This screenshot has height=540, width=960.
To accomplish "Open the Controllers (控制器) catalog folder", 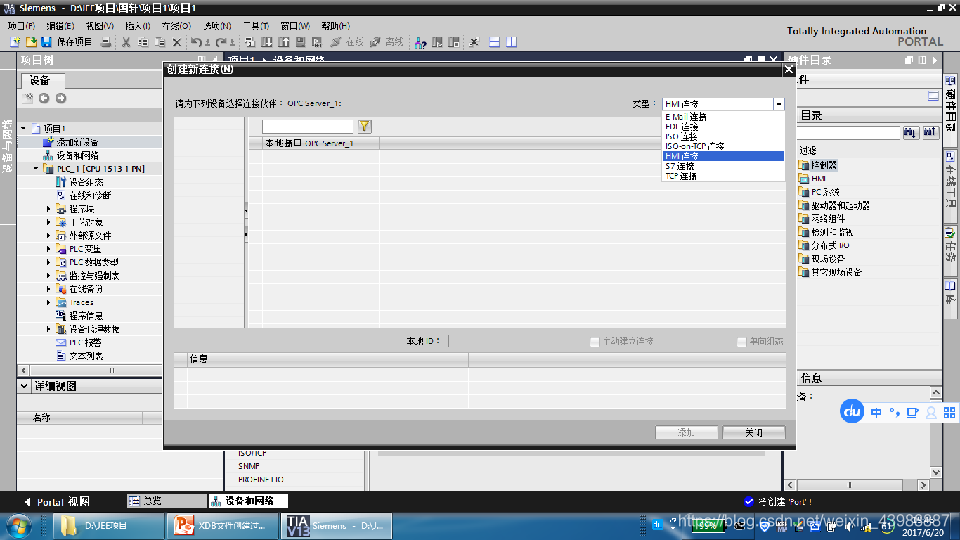I will point(817,165).
